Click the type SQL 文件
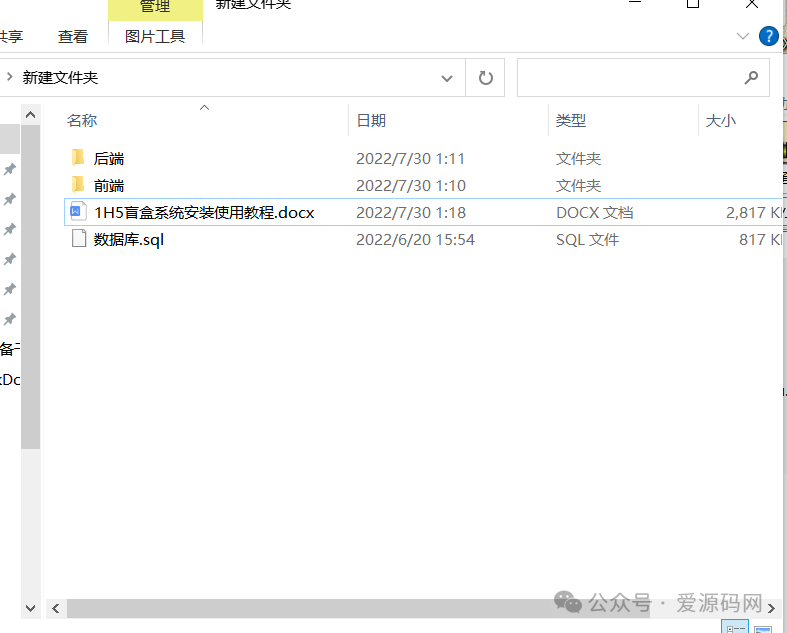Screen dimensions: 787x633 (588, 239)
